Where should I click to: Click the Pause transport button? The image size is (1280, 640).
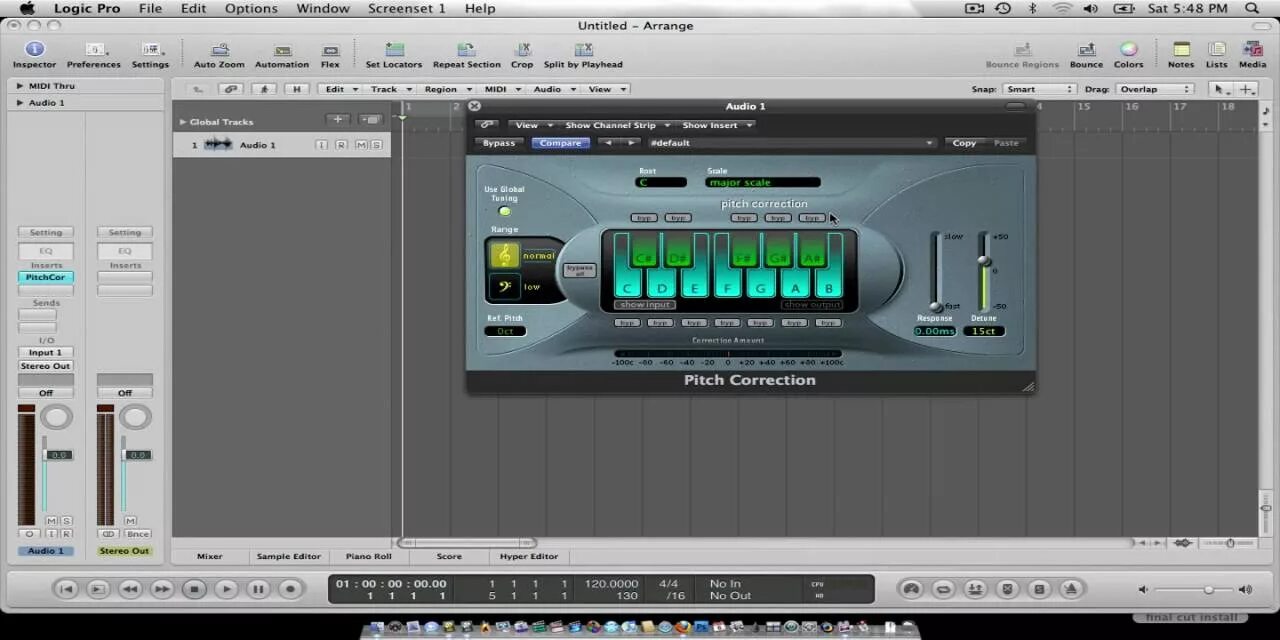tap(258, 589)
